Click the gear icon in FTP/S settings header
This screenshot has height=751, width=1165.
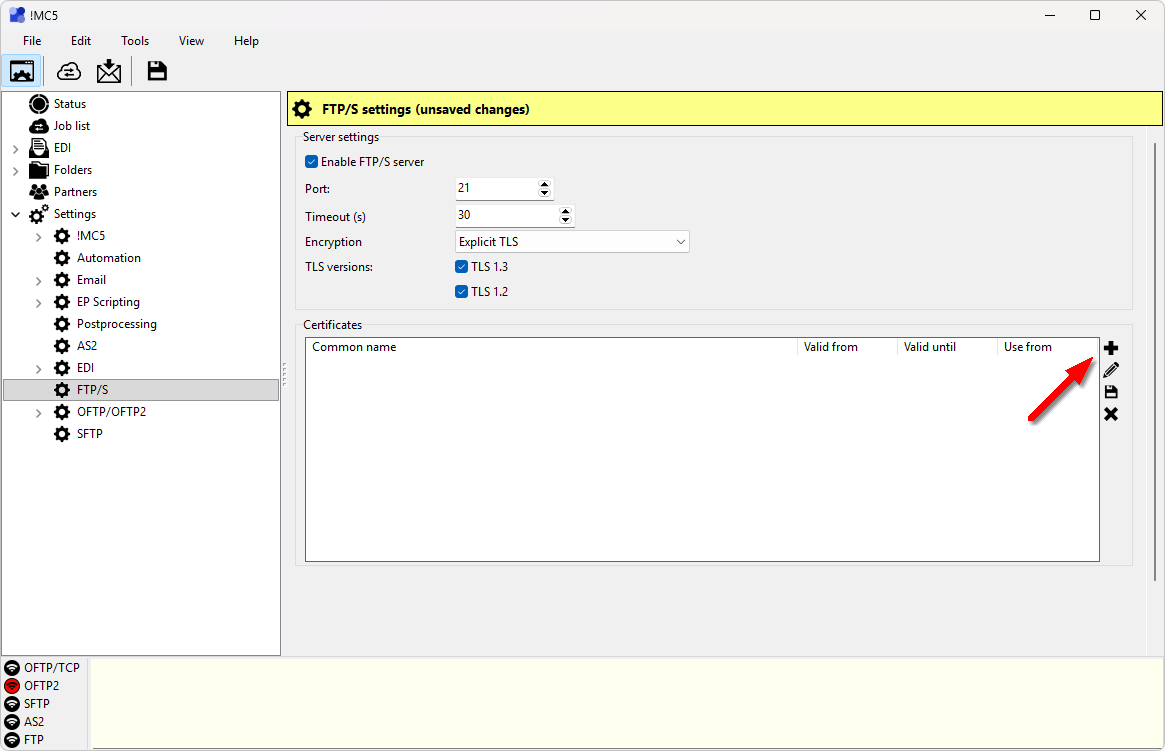tap(302, 109)
